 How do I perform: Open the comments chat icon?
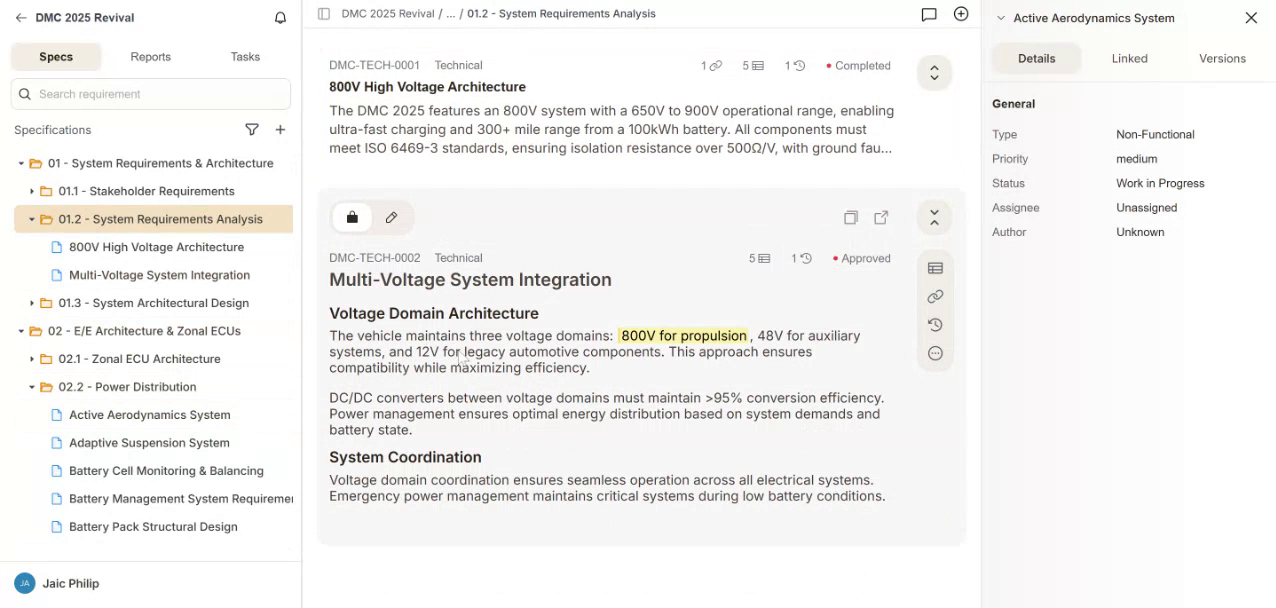point(929,14)
